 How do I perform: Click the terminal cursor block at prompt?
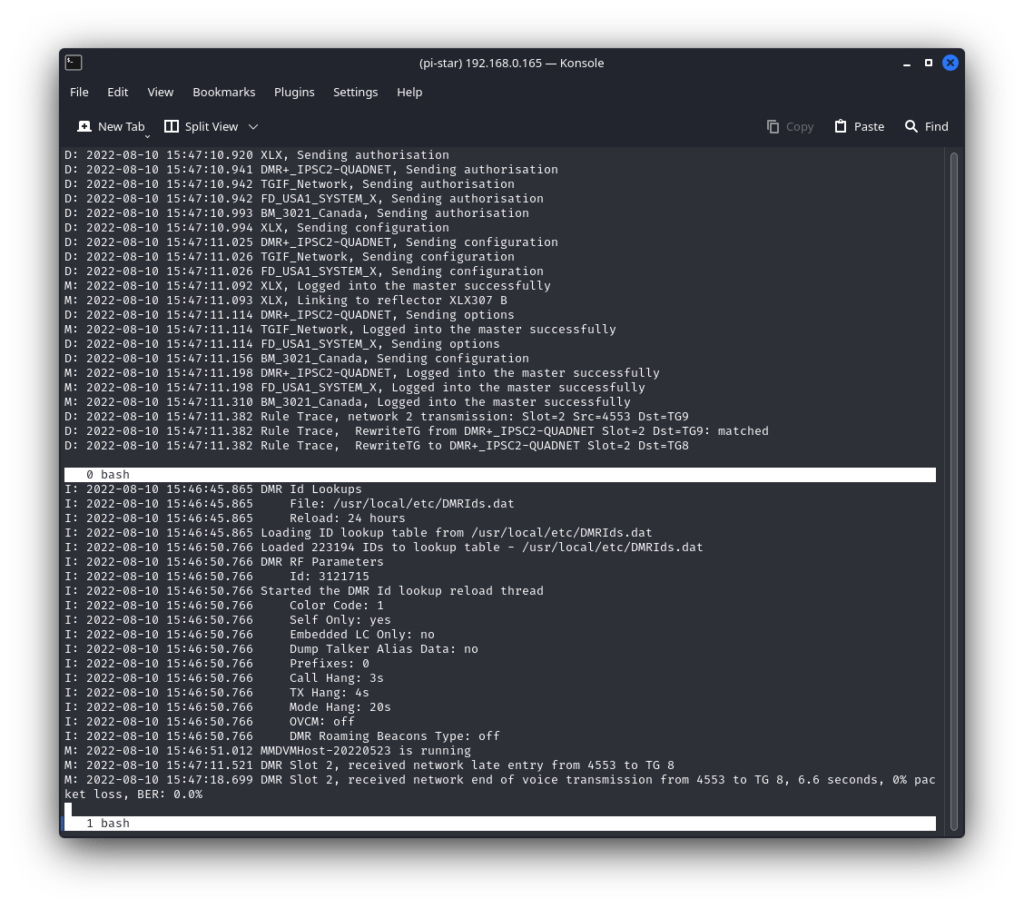tap(68, 809)
